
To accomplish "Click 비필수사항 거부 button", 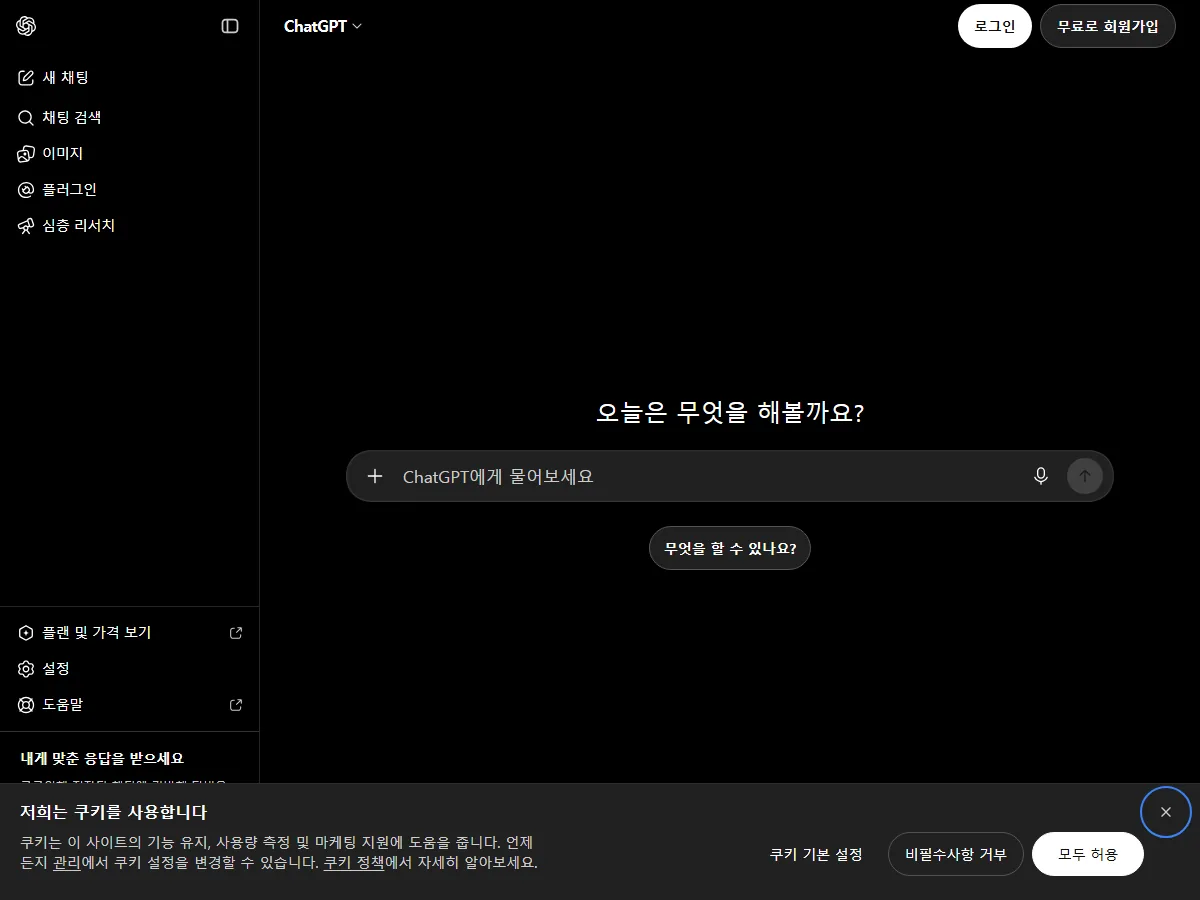I will (x=956, y=854).
